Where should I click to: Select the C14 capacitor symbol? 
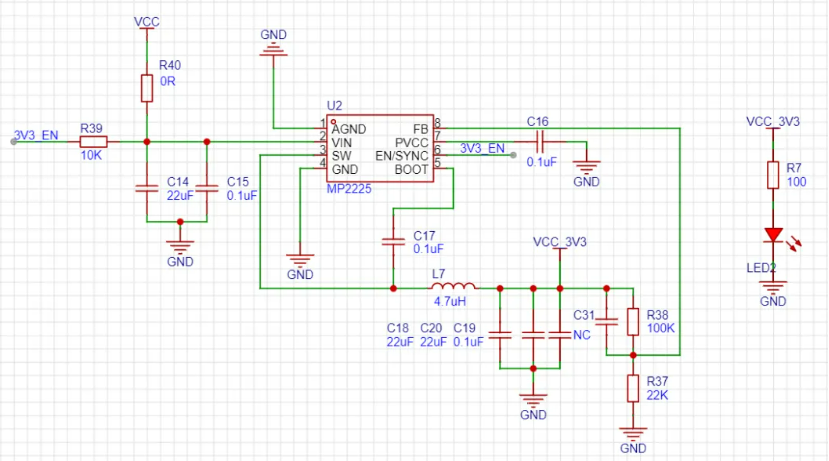(146, 189)
